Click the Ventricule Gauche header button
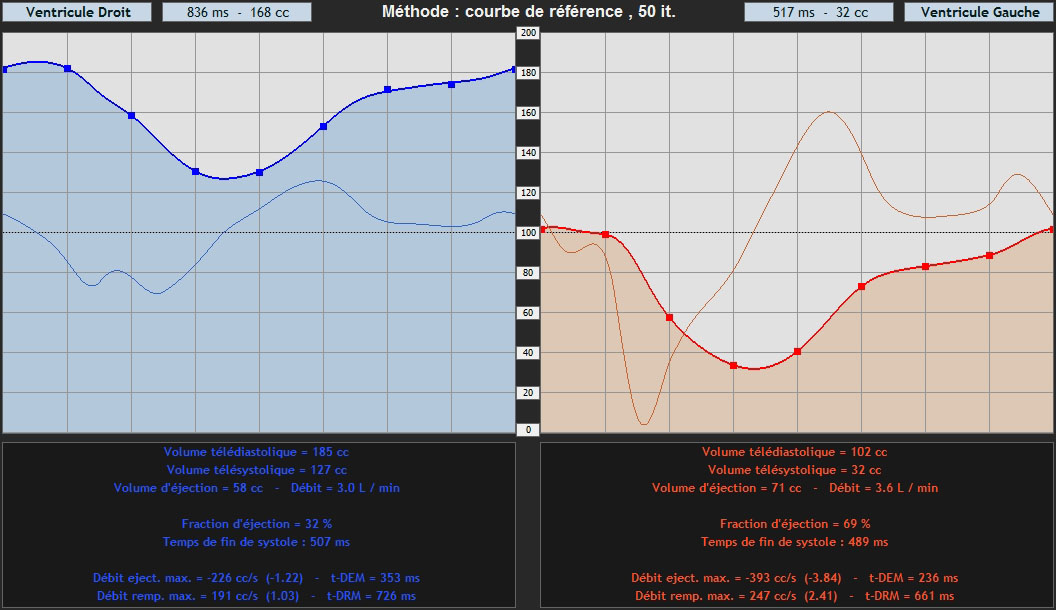 (x=979, y=12)
